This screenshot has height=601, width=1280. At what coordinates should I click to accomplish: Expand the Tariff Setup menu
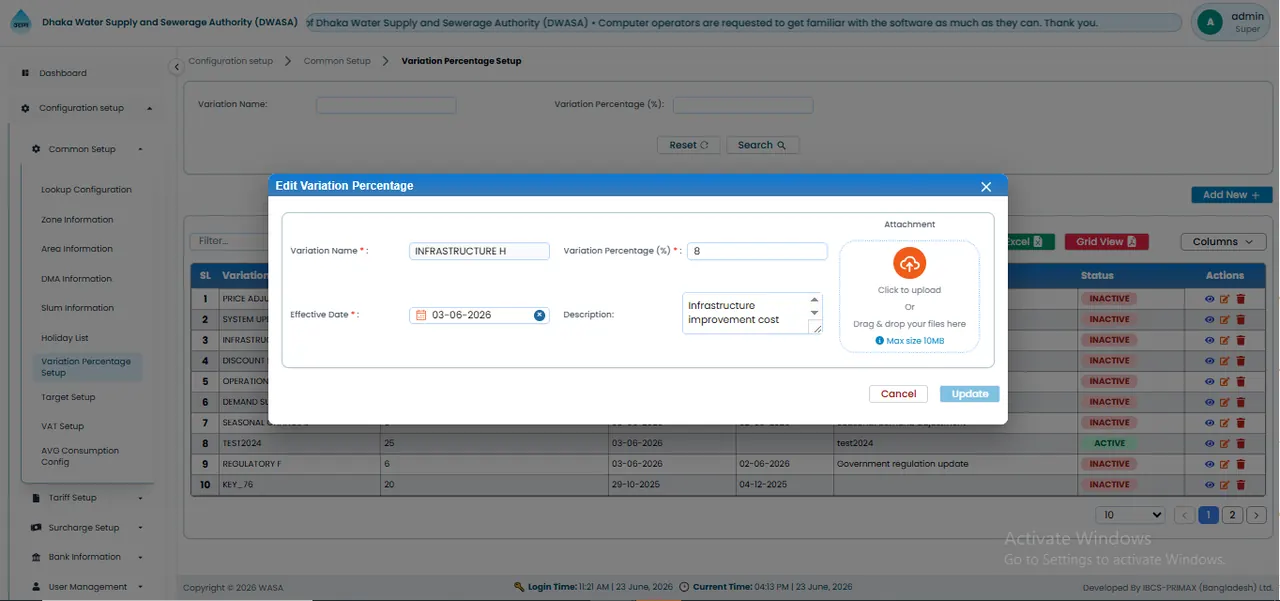tap(87, 498)
